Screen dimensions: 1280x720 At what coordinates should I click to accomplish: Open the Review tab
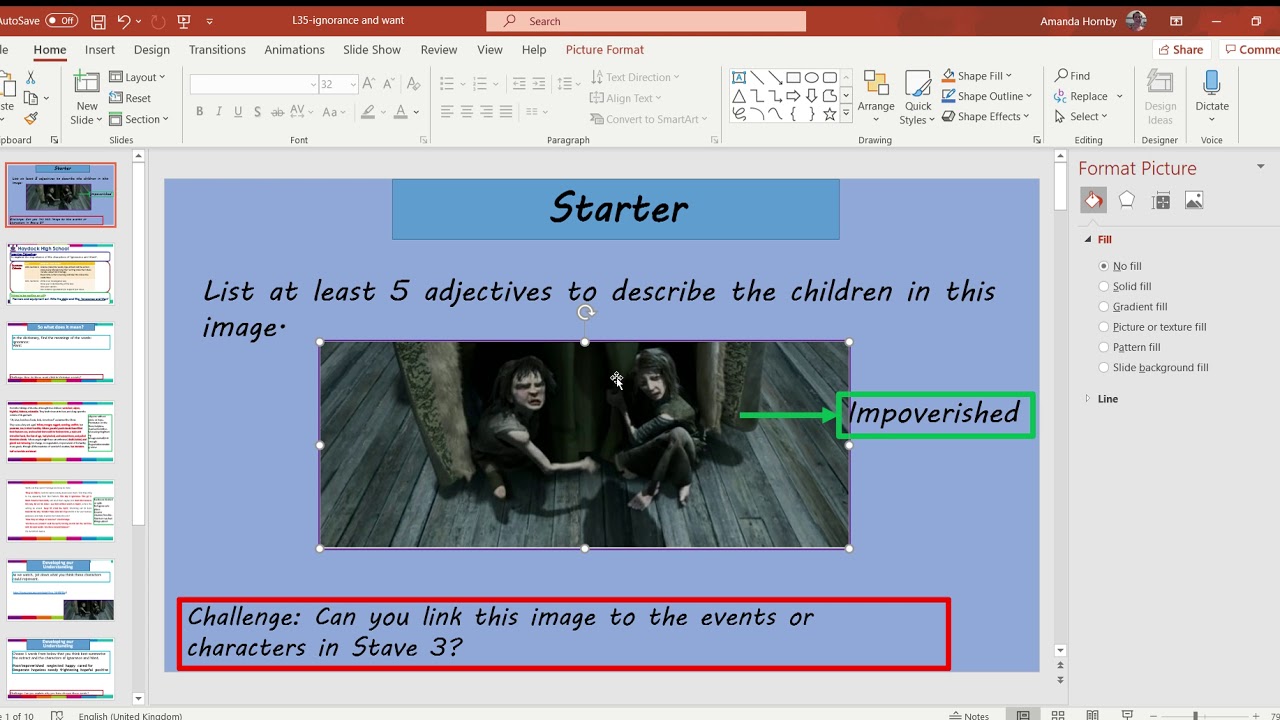pyautogui.click(x=439, y=50)
